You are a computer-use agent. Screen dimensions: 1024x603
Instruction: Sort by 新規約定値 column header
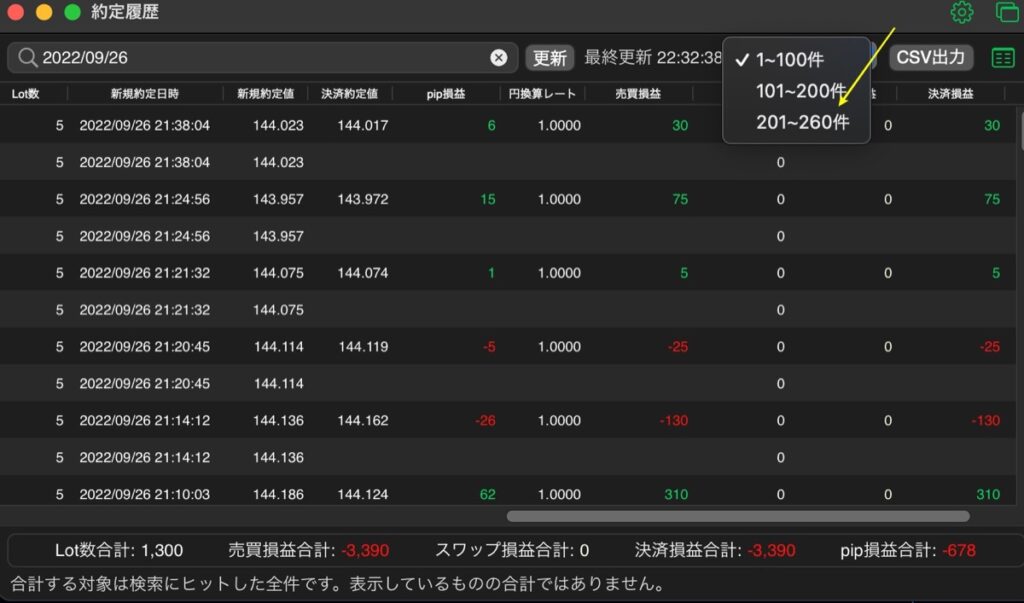(x=265, y=94)
